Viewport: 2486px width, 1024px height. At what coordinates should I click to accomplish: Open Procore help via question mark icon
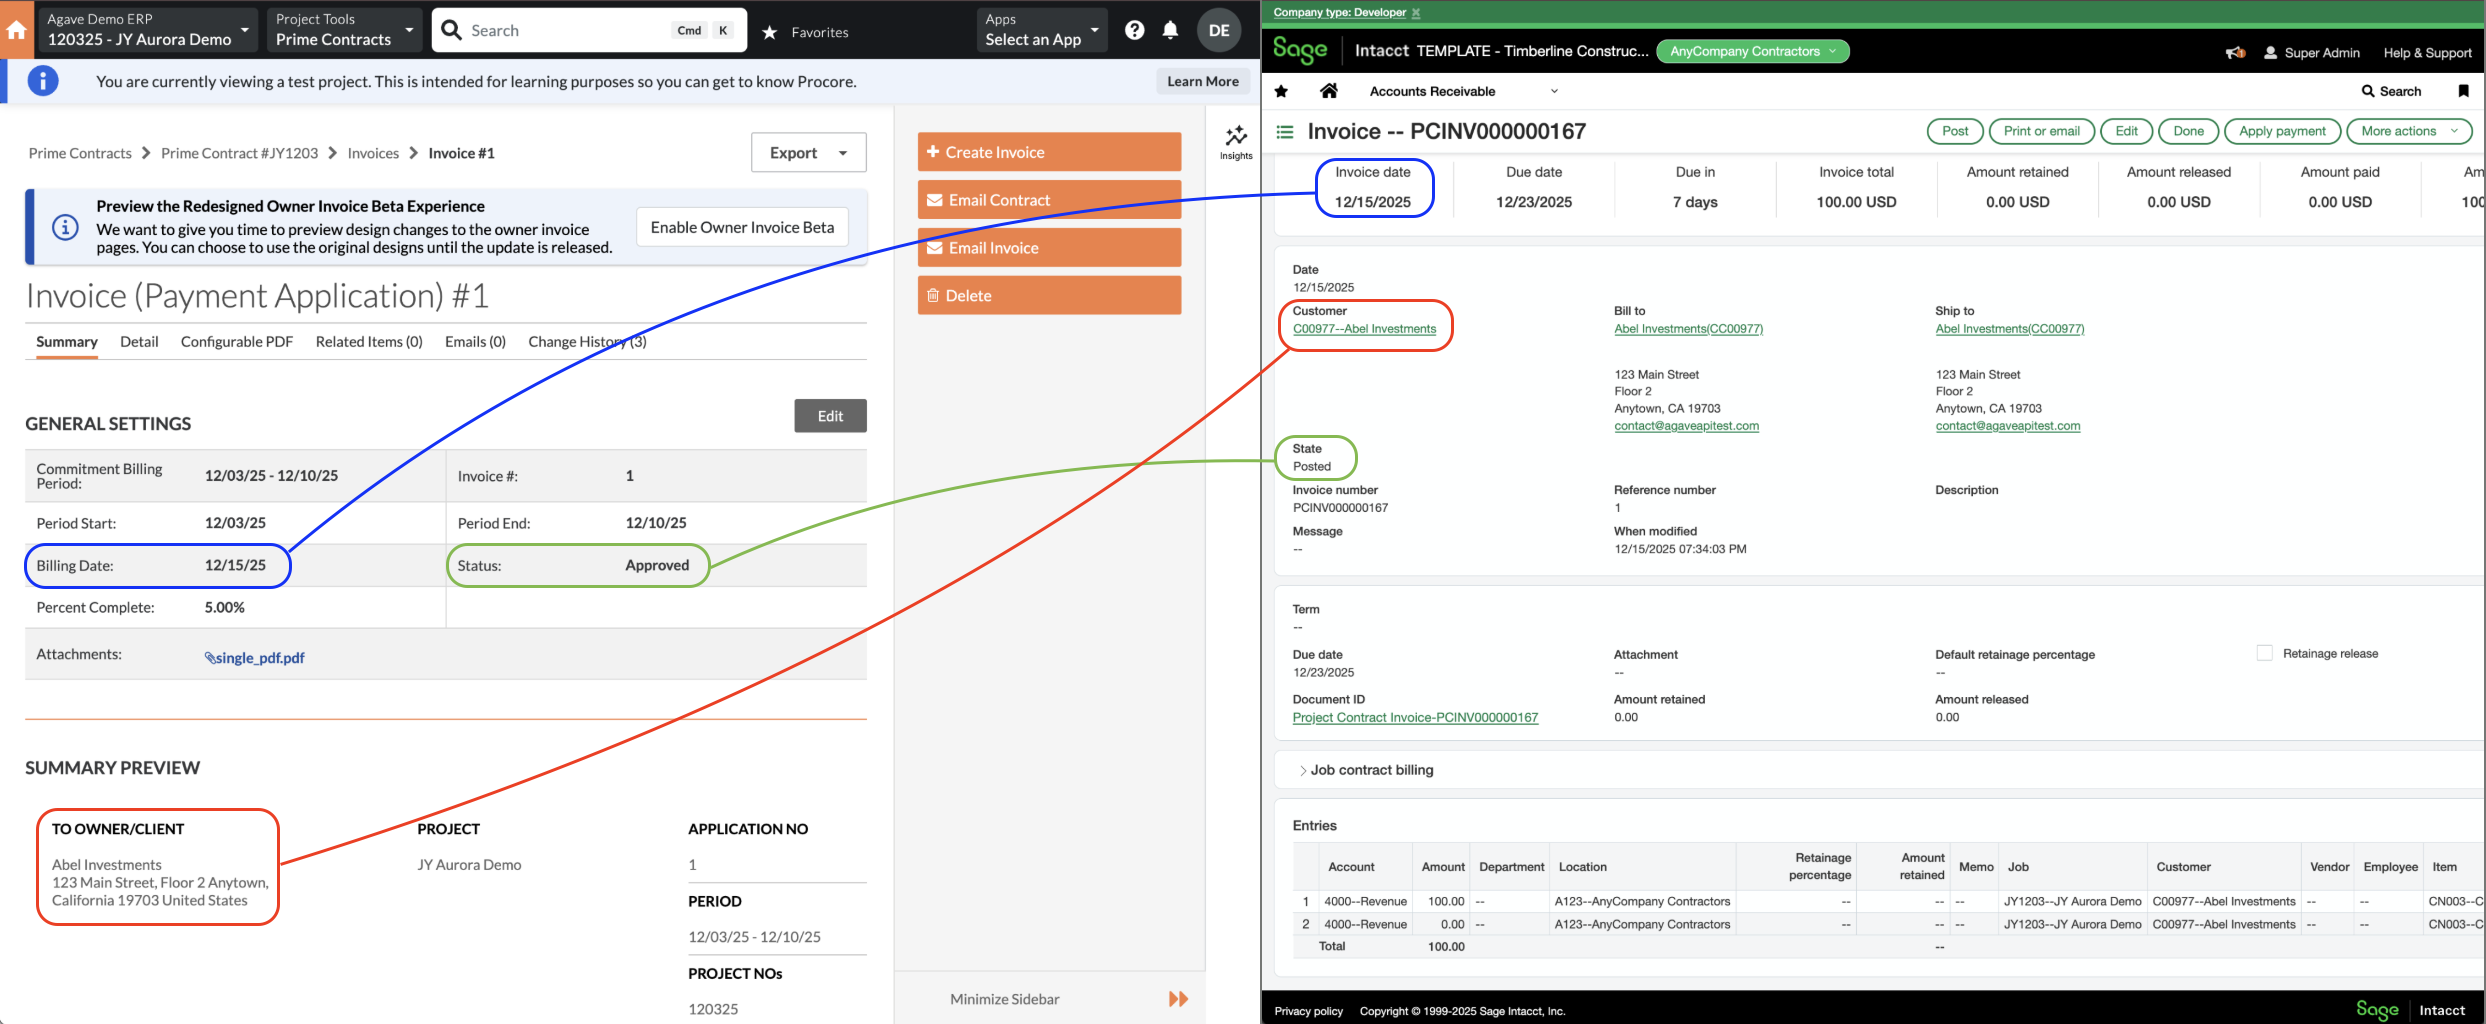pos(1135,29)
